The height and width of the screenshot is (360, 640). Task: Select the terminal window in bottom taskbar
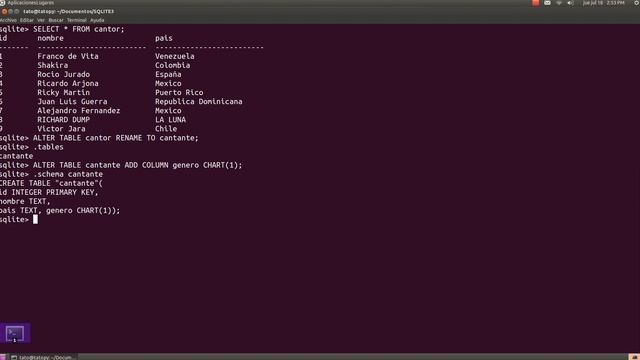43,357
